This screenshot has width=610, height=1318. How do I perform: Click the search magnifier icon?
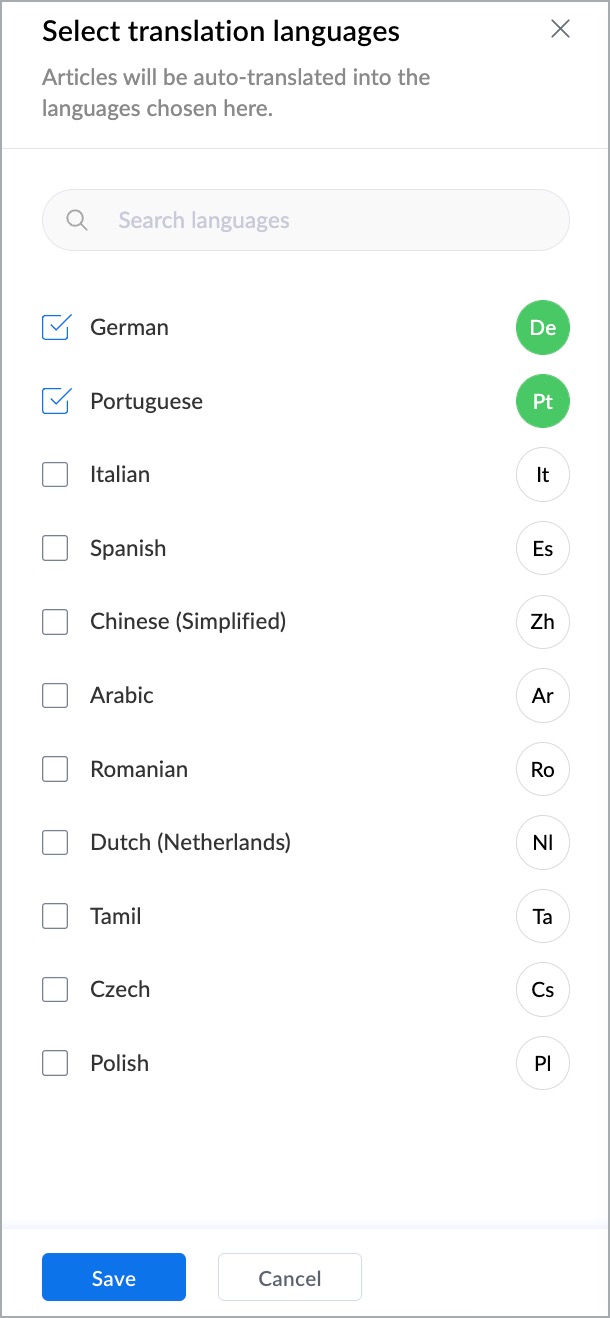coord(77,220)
